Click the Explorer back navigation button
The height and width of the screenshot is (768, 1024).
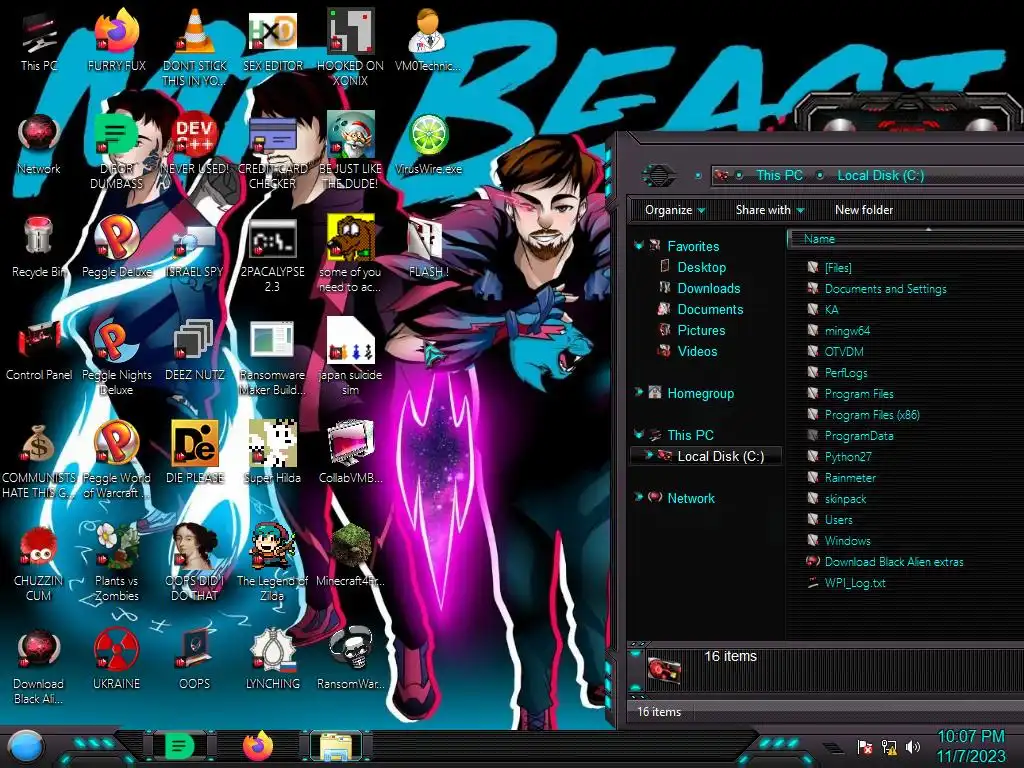[658, 175]
